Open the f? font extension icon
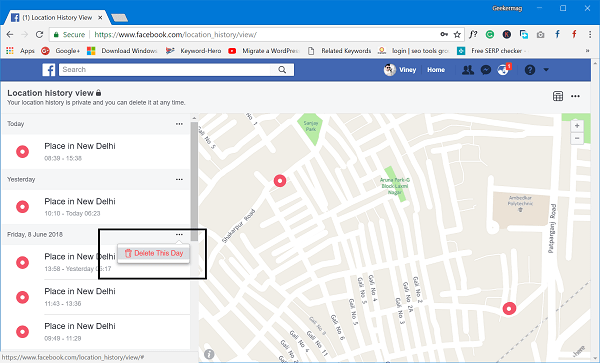This screenshot has width=600, height=363. (x=473, y=34)
